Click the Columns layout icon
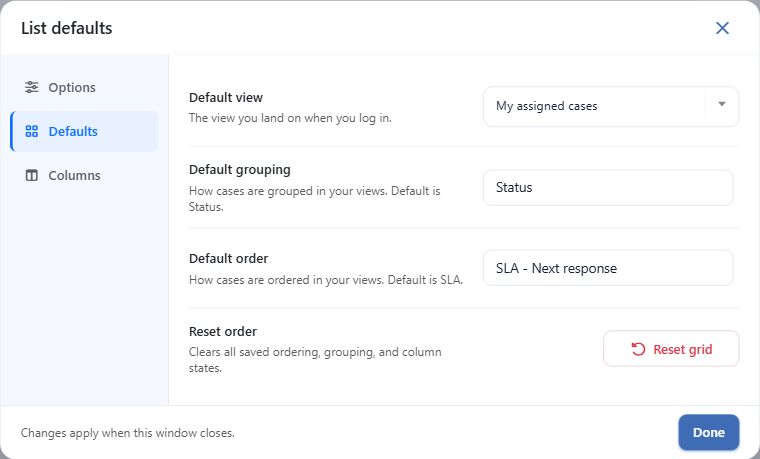The height and width of the screenshot is (459, 760). click(32, 175)
